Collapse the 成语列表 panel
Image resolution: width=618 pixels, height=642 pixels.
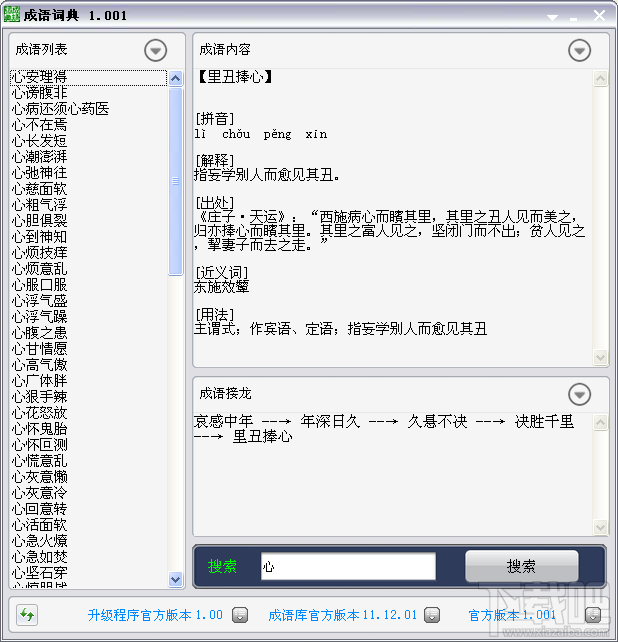coord(156,50)
